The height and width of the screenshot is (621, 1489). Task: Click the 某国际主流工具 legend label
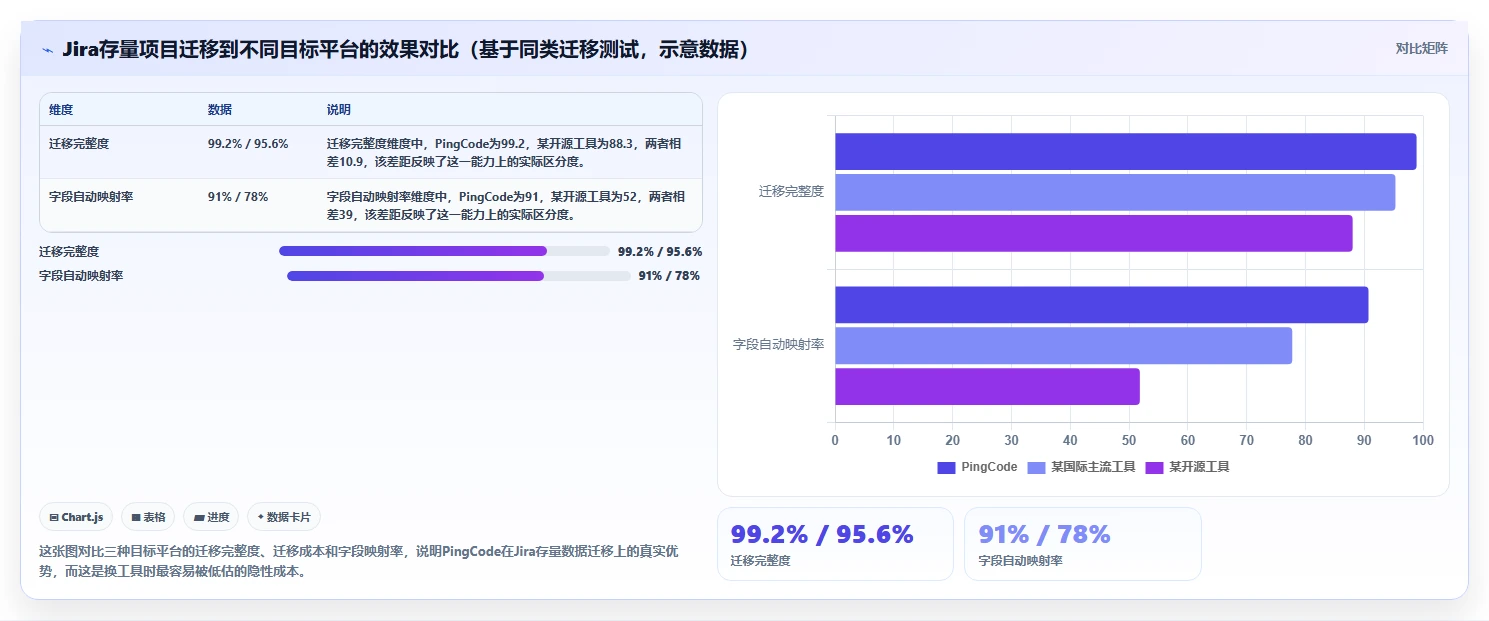[x=1093, y=467]
